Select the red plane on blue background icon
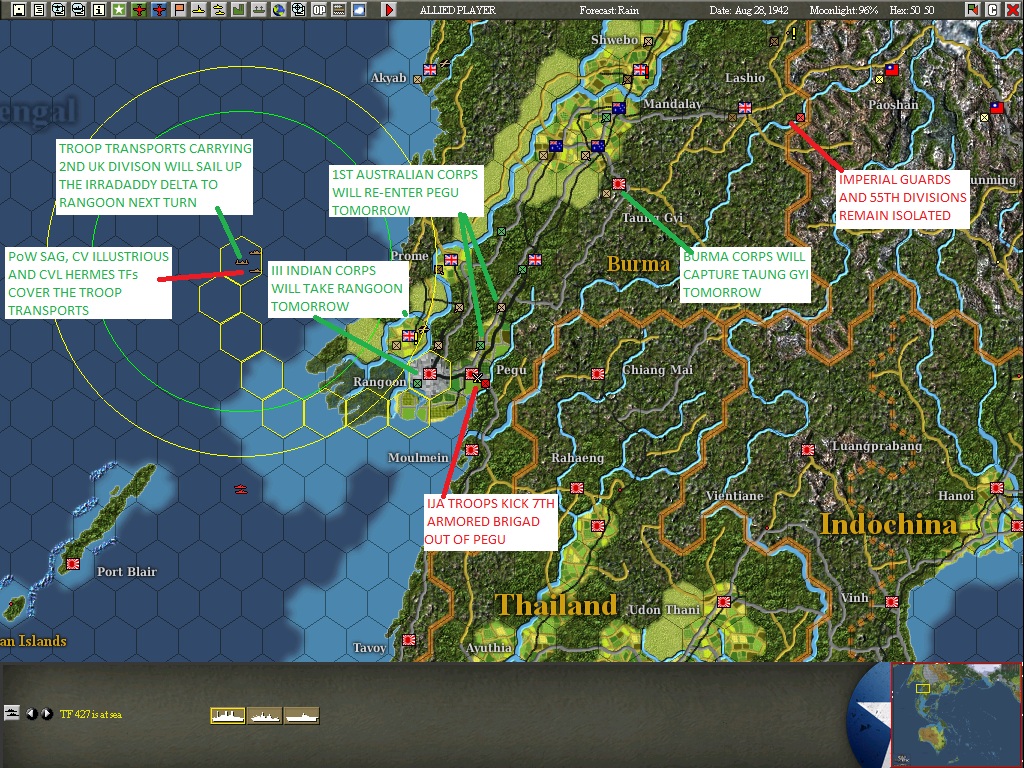1024x768 pixels. 159,10
